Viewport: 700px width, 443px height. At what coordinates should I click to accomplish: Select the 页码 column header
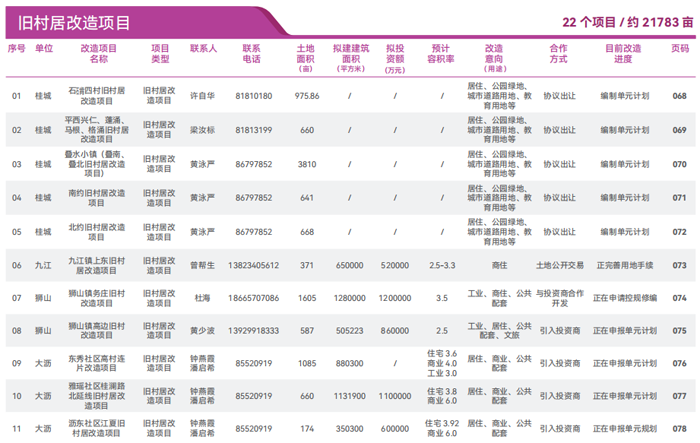pyautogui.click(x=679, y=47)
